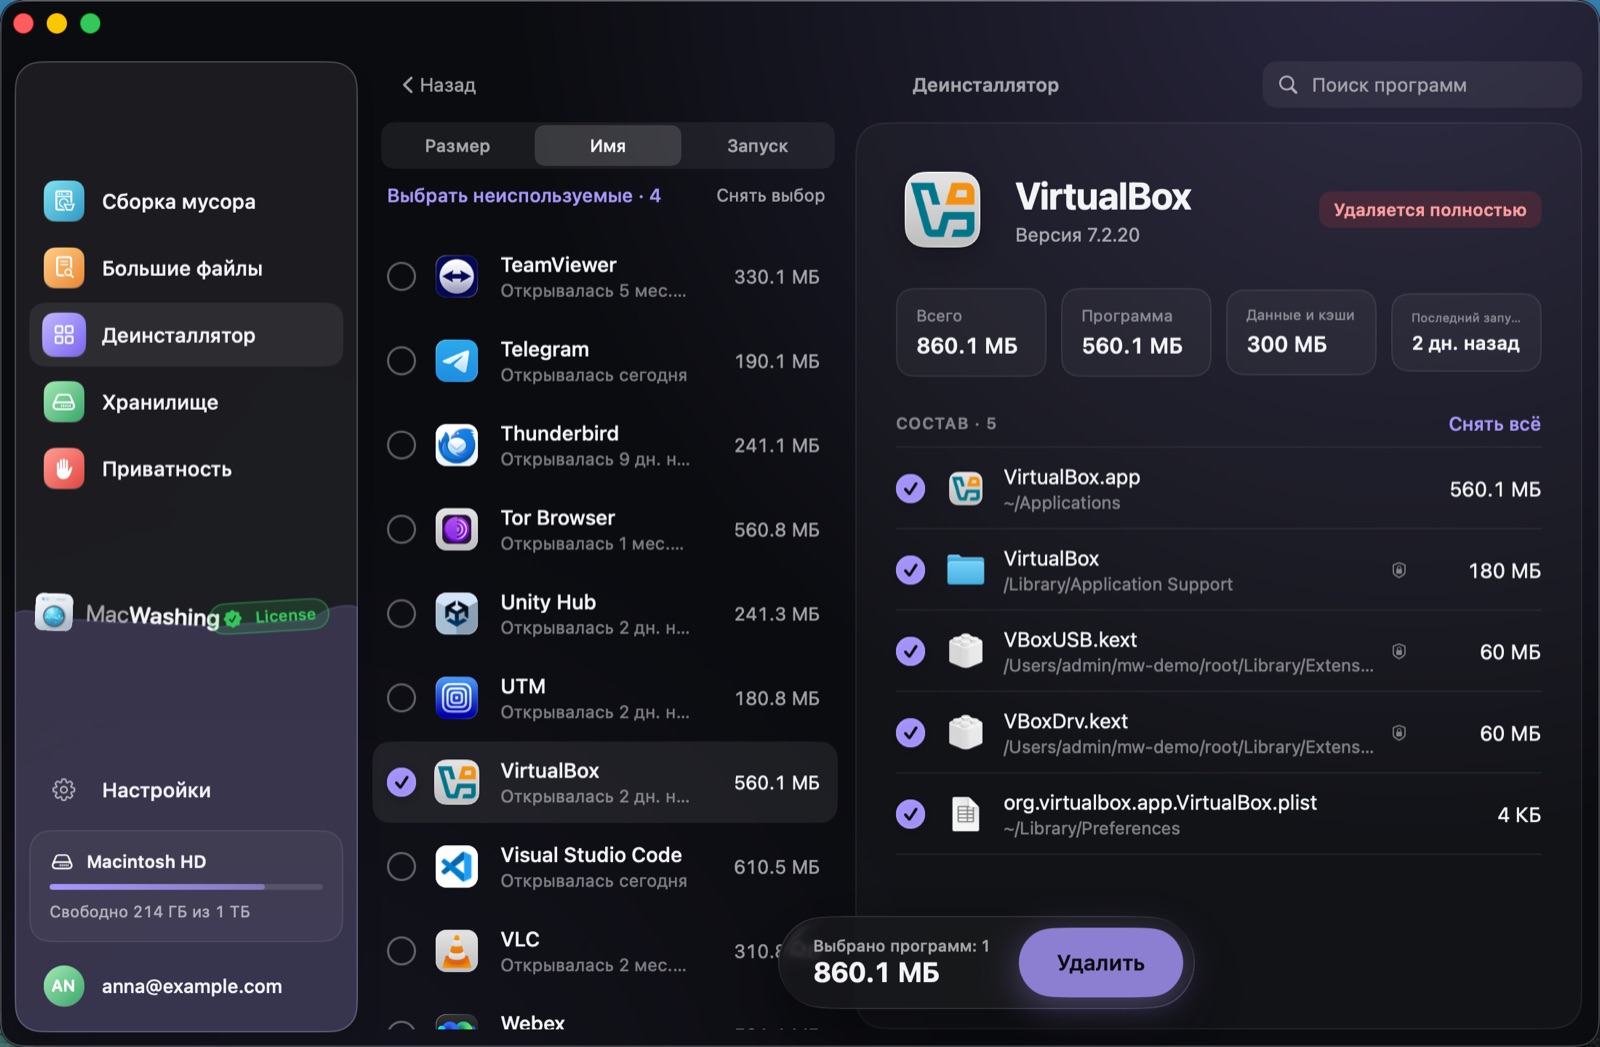This screenshot has width=1600, height=1047.
Task: Click the Unity Hub app icon
Action: click(457, 613)
